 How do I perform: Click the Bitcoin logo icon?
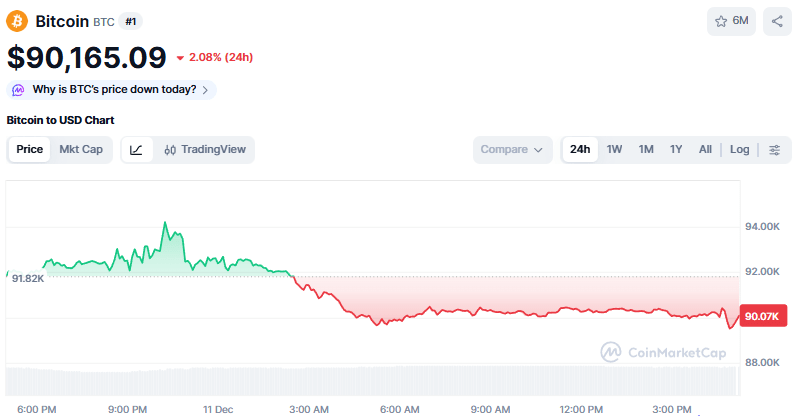(x=18, y=21)
